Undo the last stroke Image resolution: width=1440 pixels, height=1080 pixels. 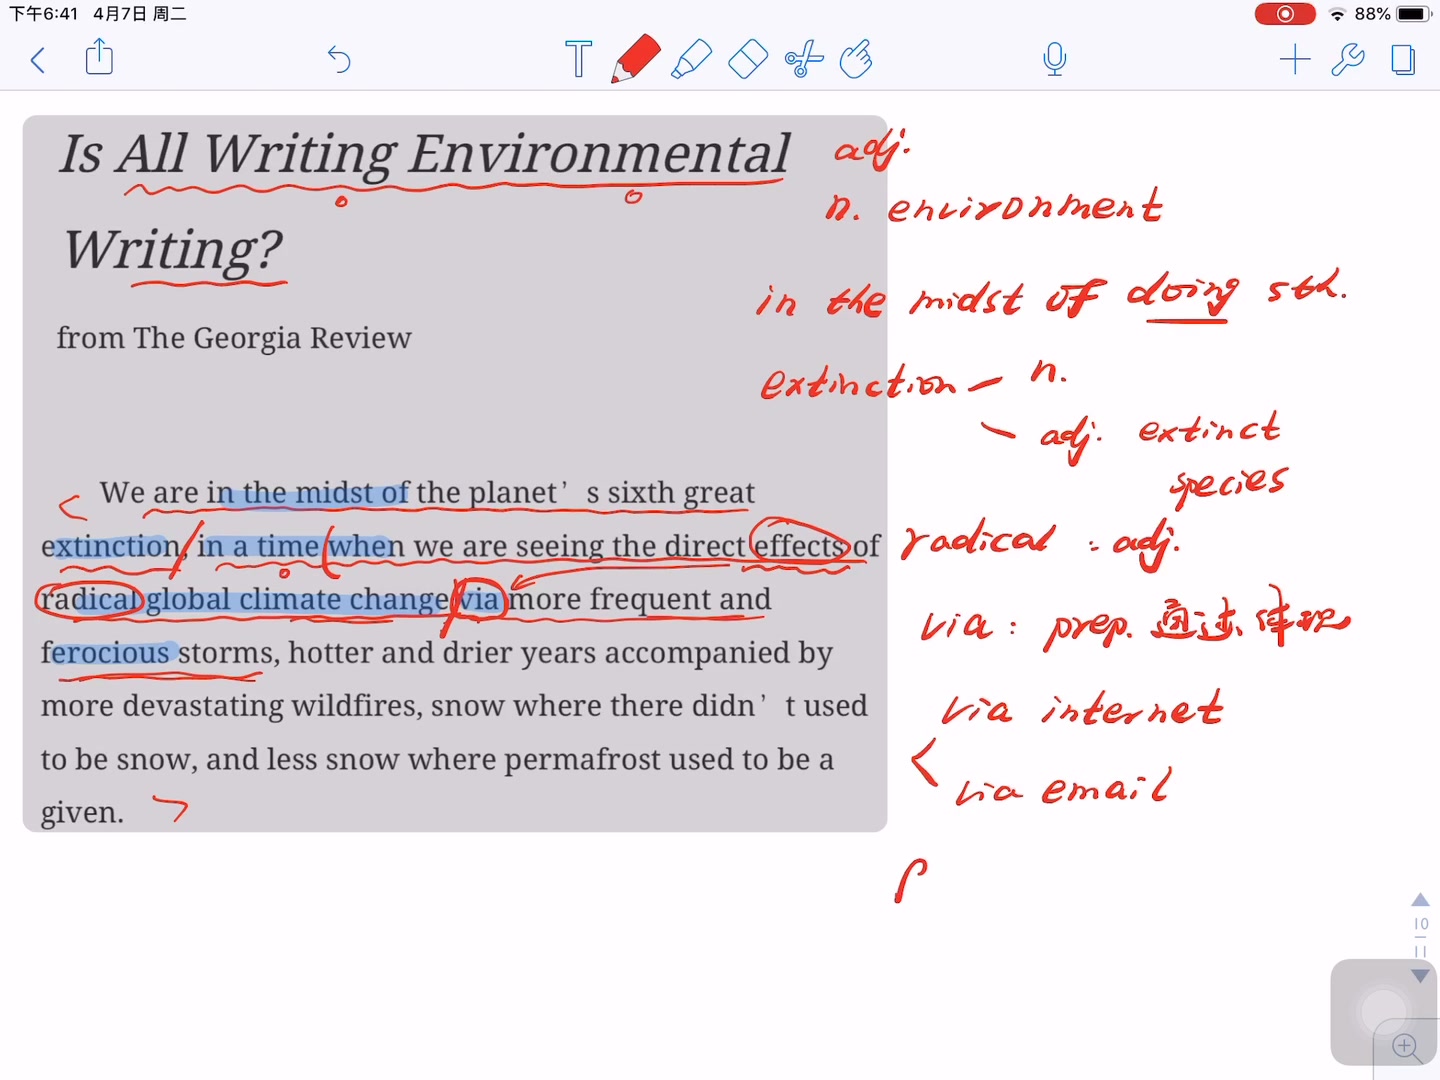(339, 60)
